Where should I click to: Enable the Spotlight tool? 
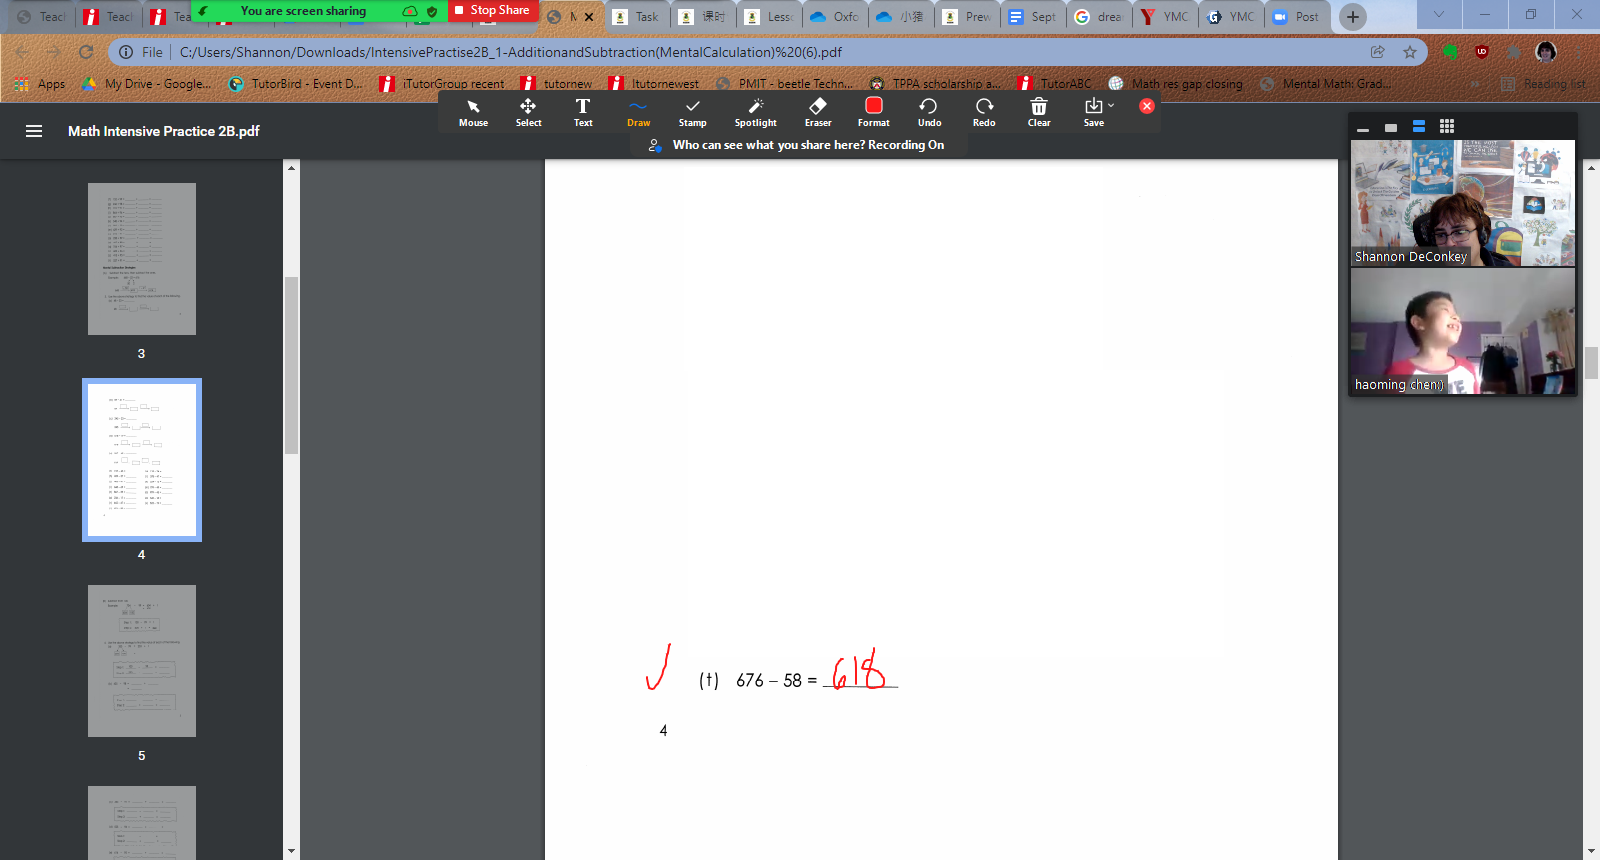click(755, 112)
